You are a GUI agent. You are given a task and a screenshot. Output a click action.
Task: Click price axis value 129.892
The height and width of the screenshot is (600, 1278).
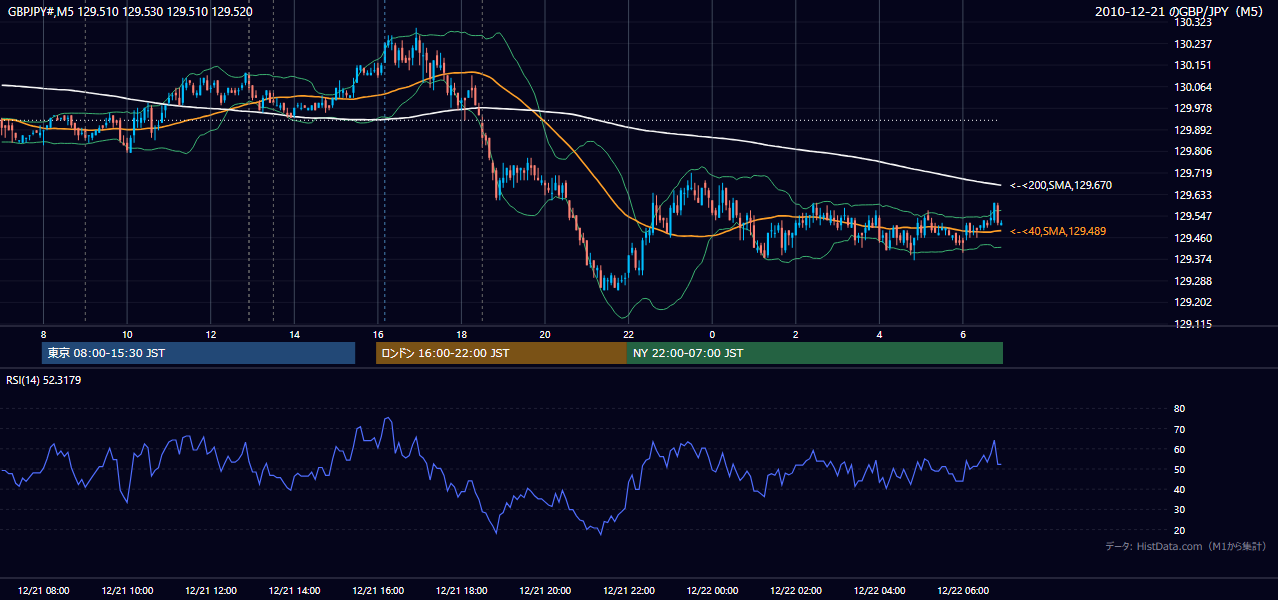point(1194,130)
